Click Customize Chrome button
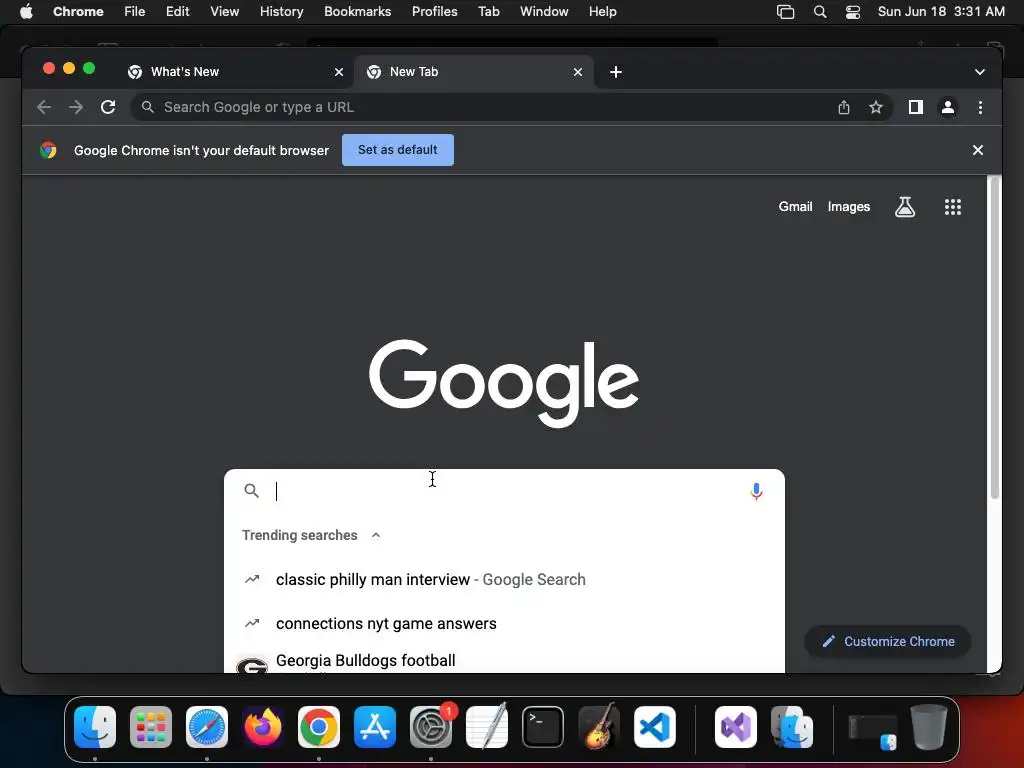1024x768 pixels. coord(888,641)
